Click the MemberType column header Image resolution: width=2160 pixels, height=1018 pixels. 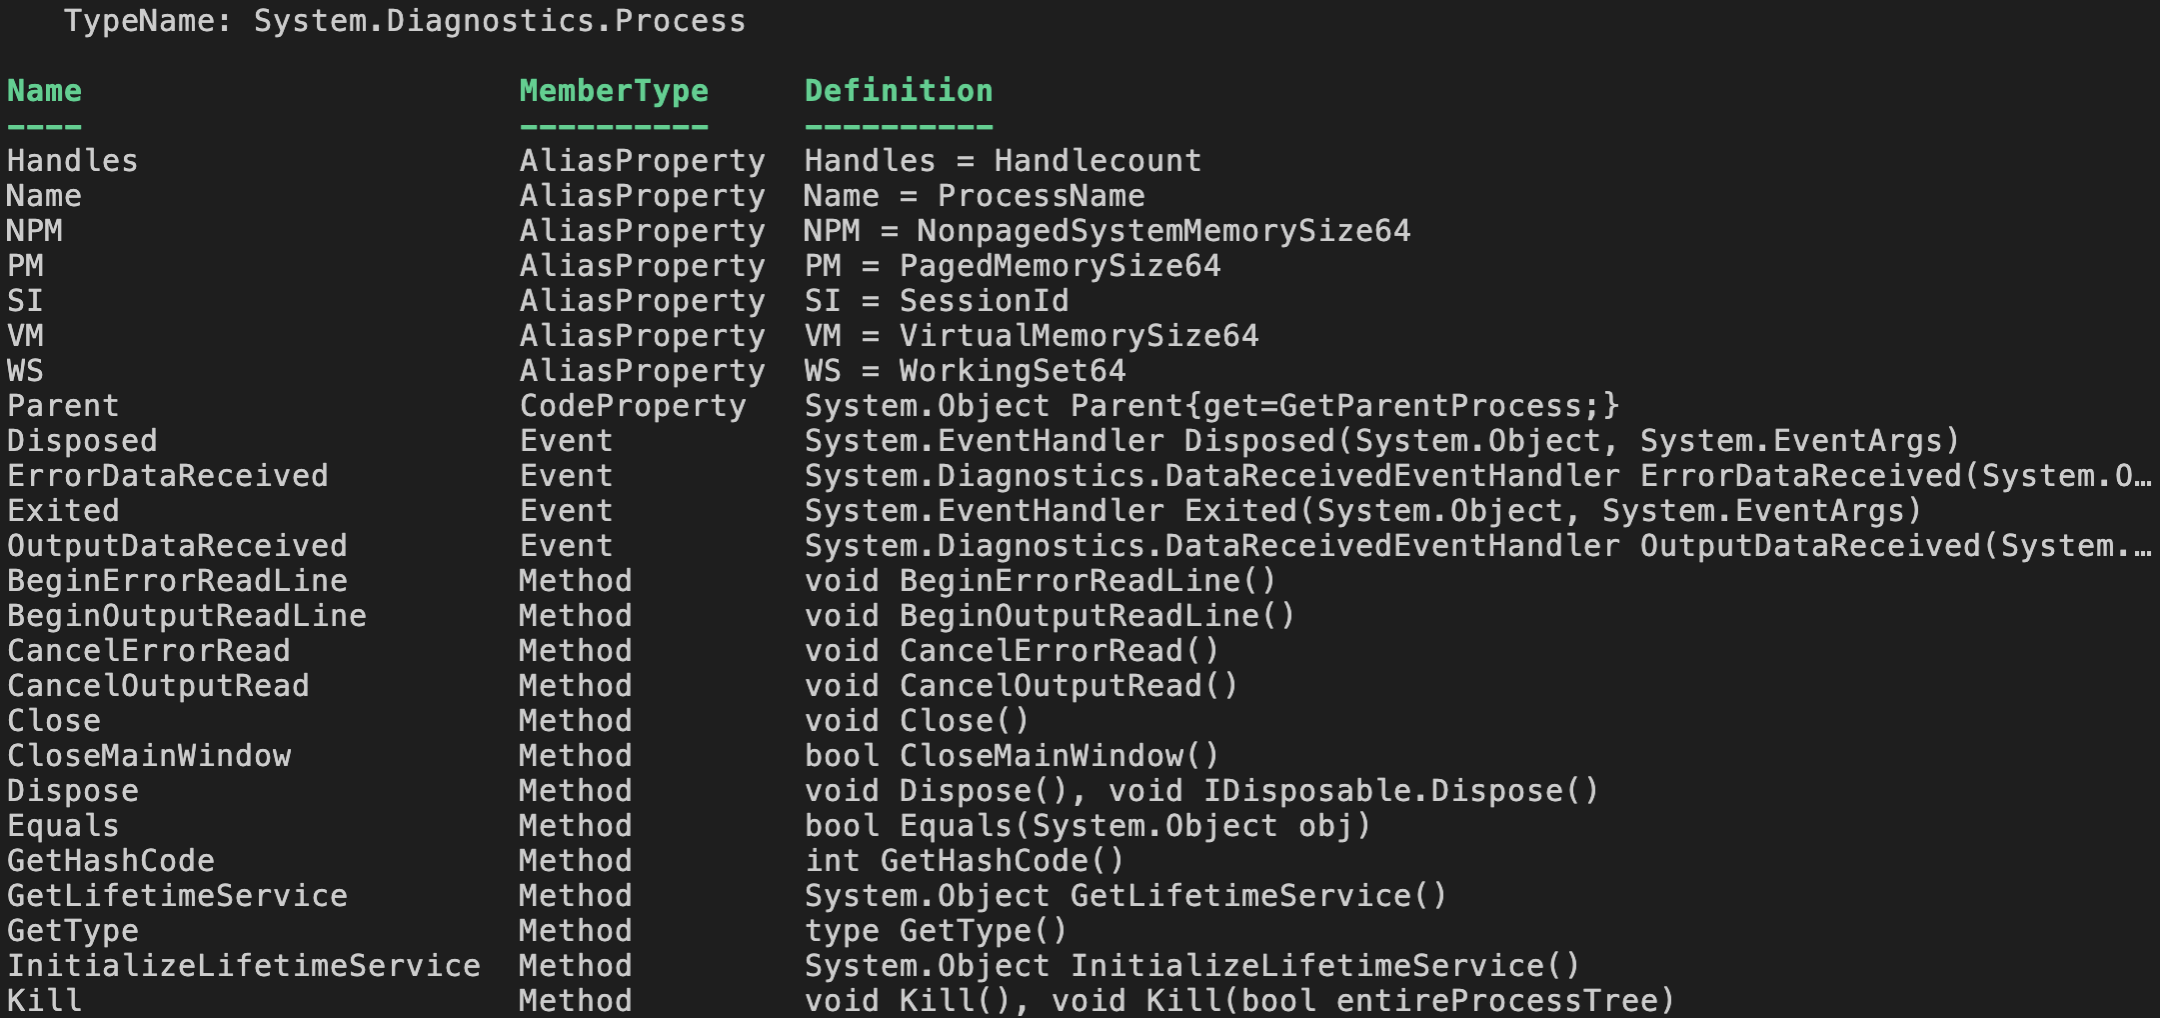614,91
